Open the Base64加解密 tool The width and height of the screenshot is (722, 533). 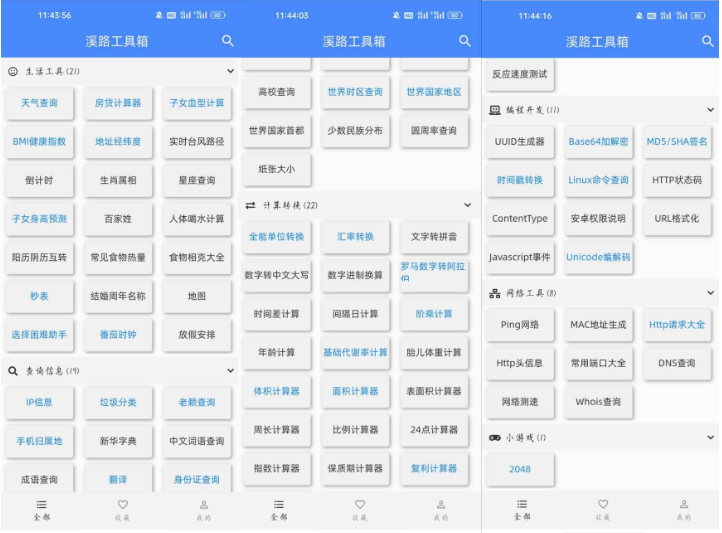tap(599, 142)
